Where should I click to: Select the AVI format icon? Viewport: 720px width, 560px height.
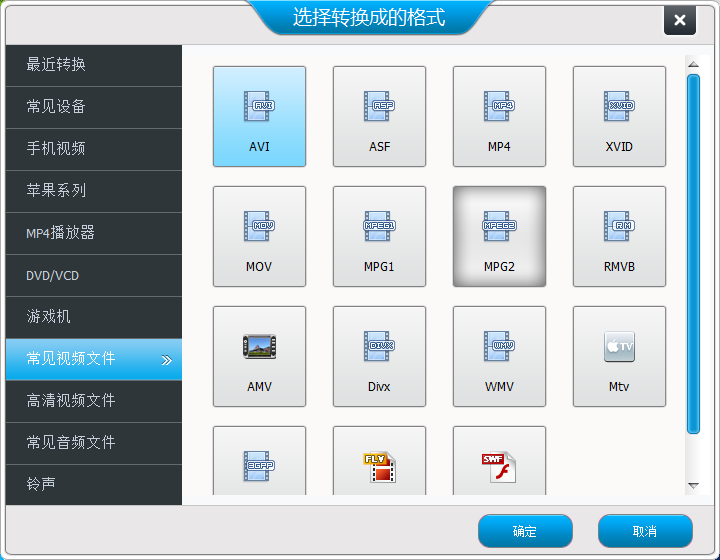[259, 106]
